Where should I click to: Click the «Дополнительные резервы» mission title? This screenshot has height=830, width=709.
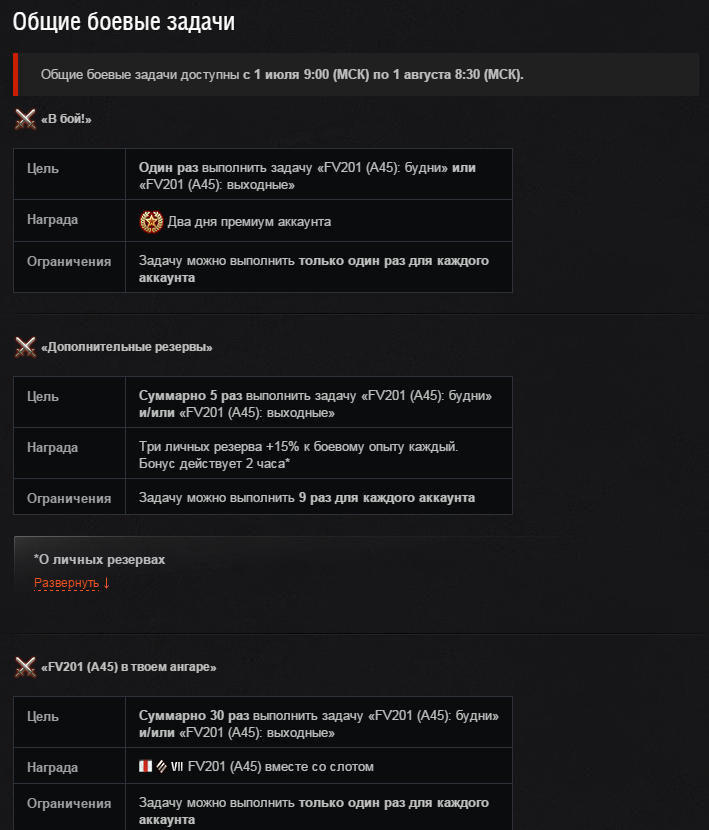(127, 347)
